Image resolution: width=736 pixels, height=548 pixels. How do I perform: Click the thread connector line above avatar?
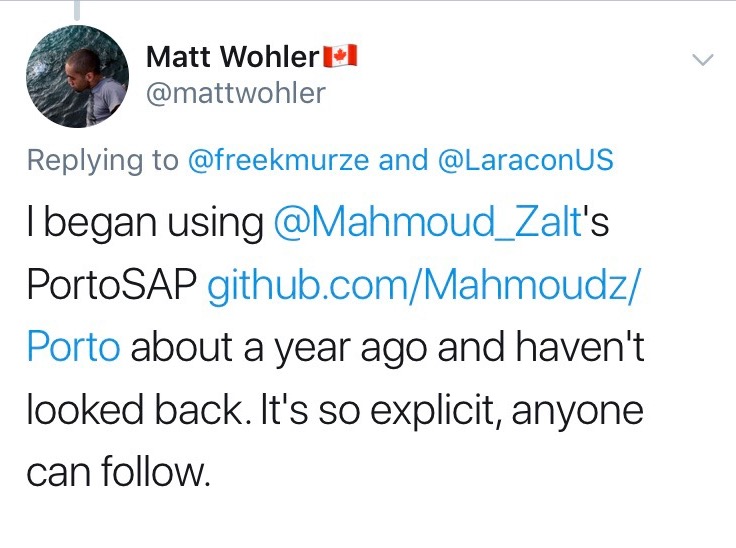point(76,10)
